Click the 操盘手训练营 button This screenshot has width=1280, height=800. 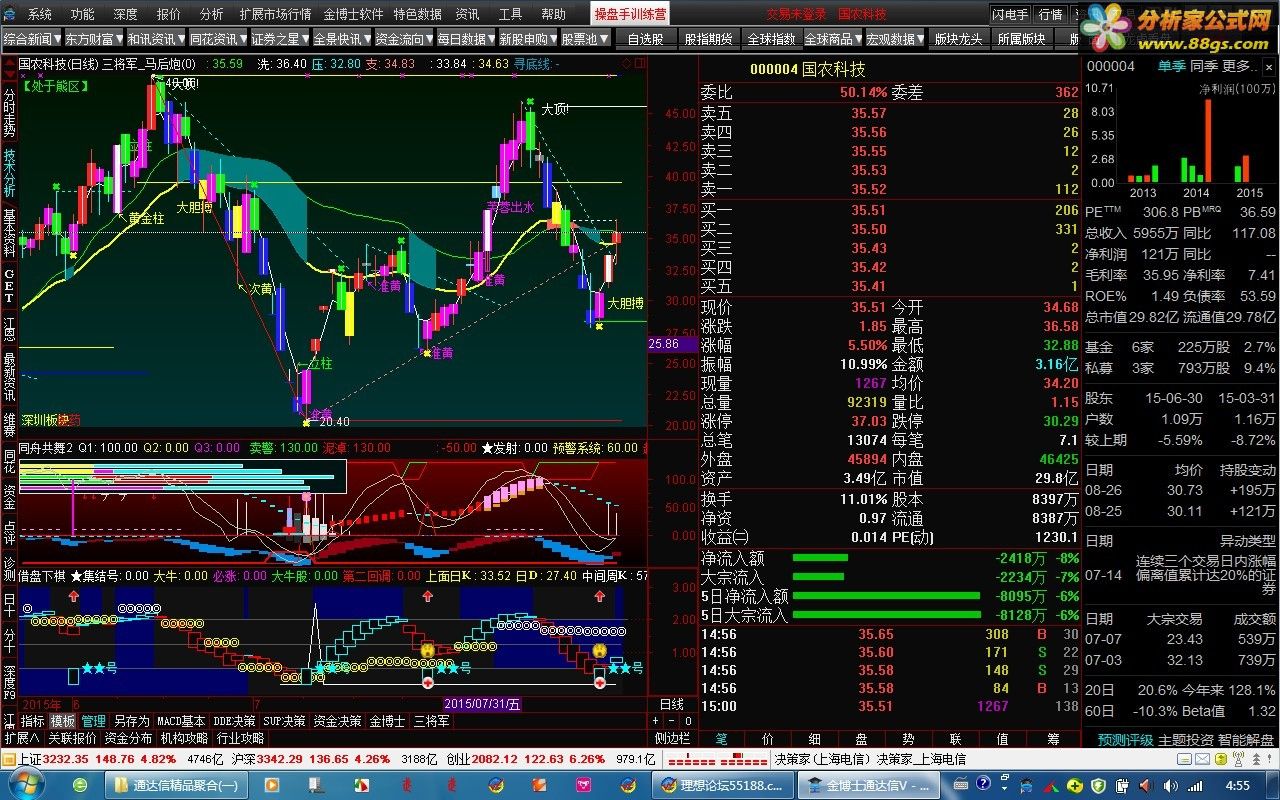tap(630, 14)
